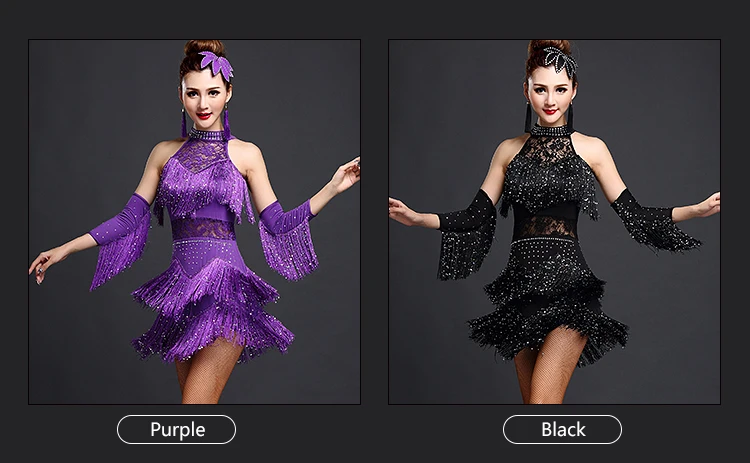The width and height of the screenshot is (750, 463).
Task: Click the black rhinestone leaf hairpiece
Action: click(561, 60)
